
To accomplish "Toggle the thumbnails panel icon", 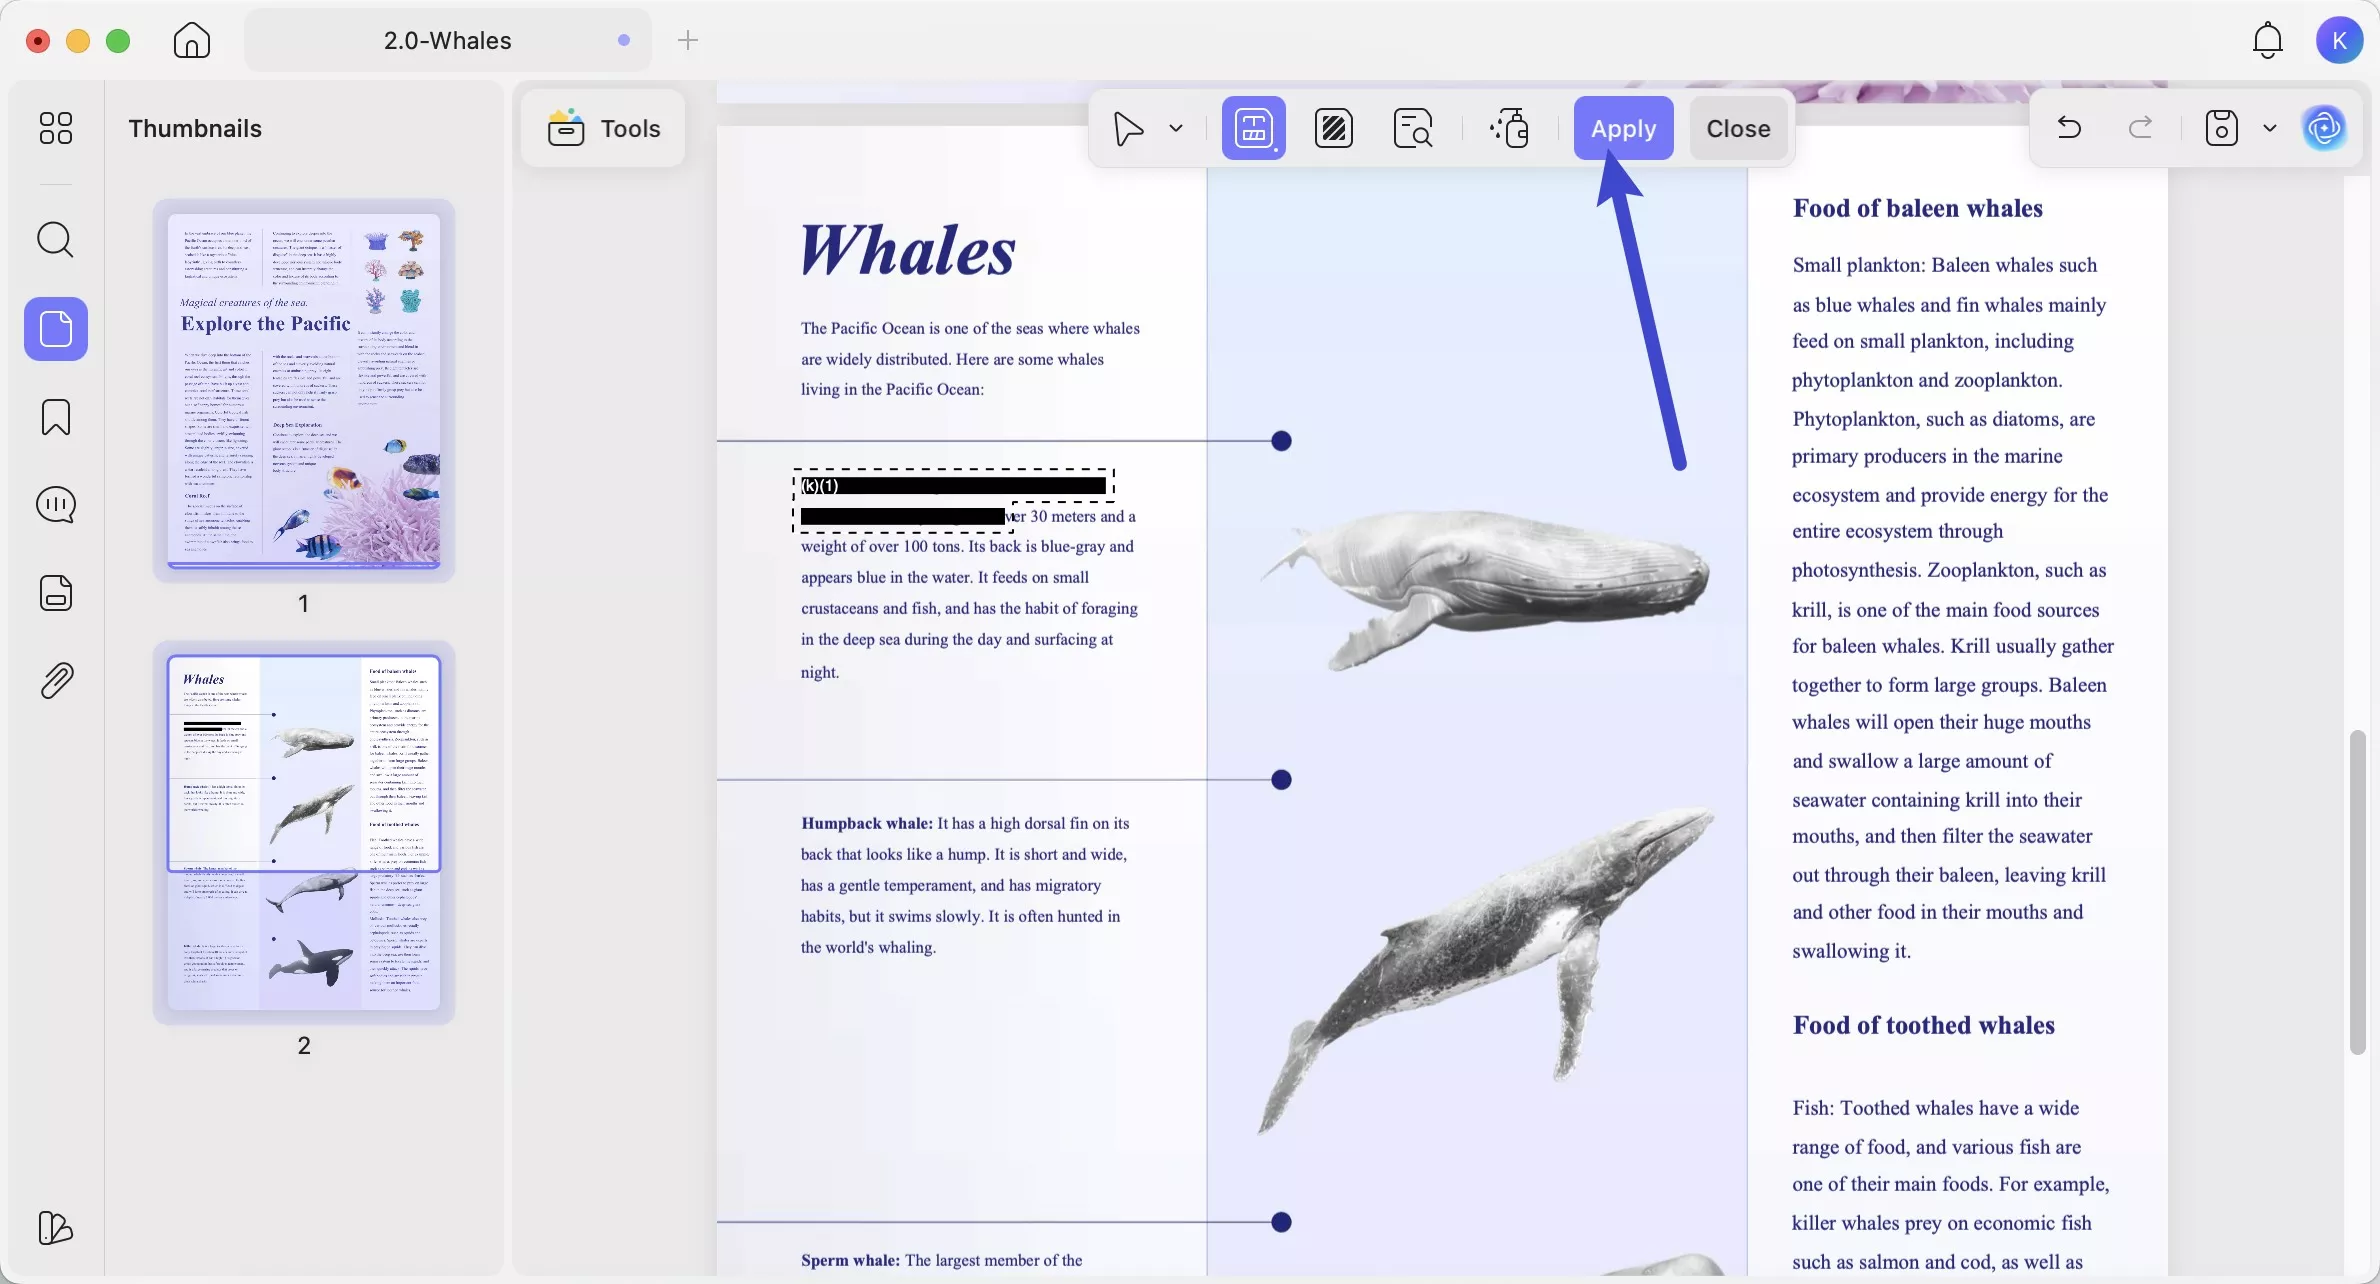I will tap(56, 329).
